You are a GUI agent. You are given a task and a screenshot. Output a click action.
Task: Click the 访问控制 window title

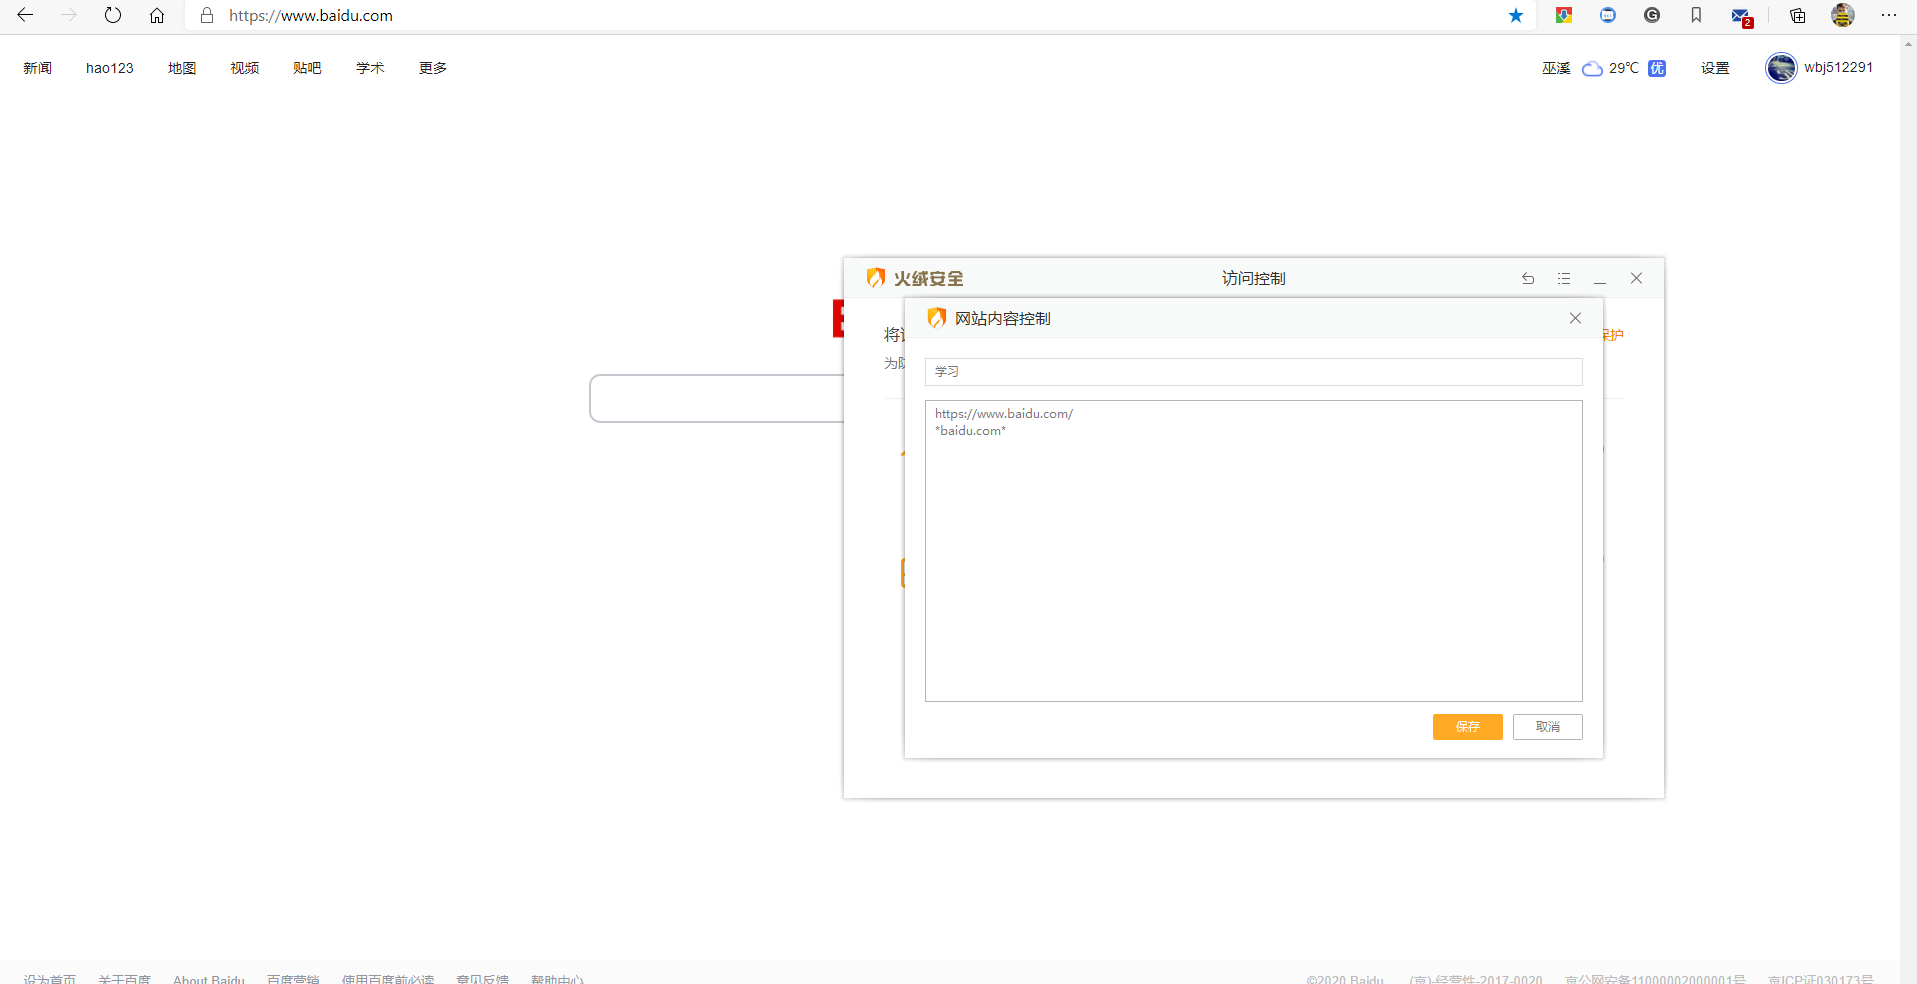pyautogui.click(x=1253, y=278)
